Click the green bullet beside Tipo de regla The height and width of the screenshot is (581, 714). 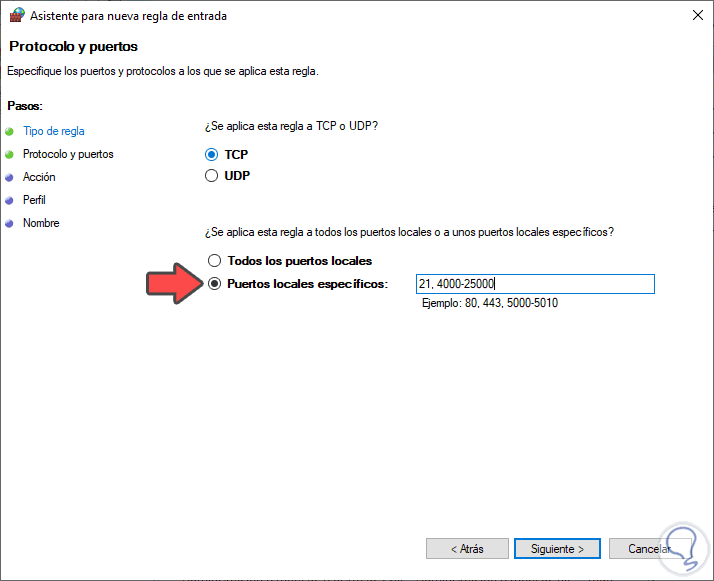pos(9,131)
